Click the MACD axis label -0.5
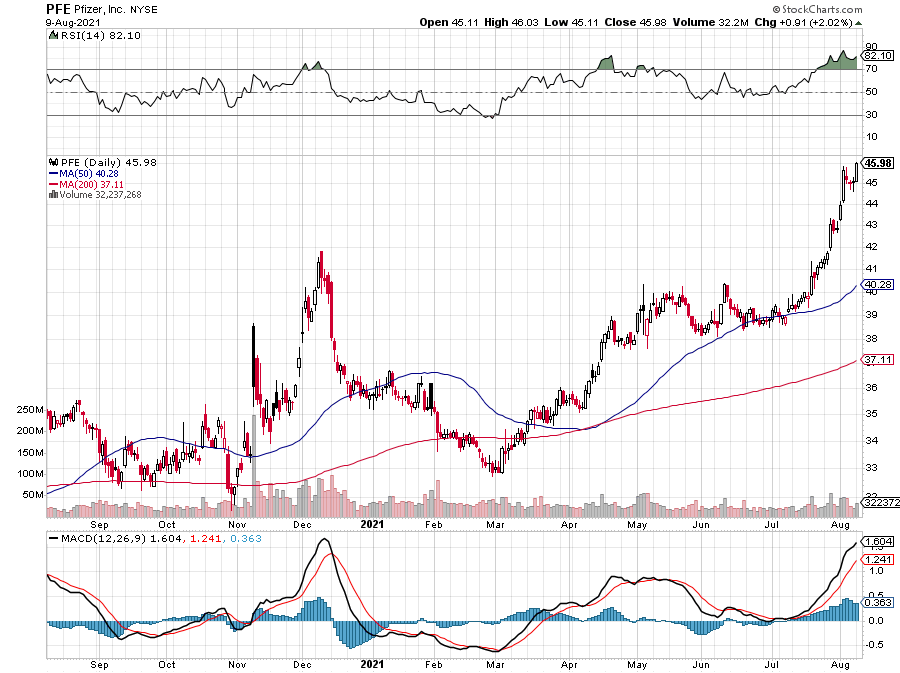The width and height of the screenshot is (900, 673). (875, 645)
